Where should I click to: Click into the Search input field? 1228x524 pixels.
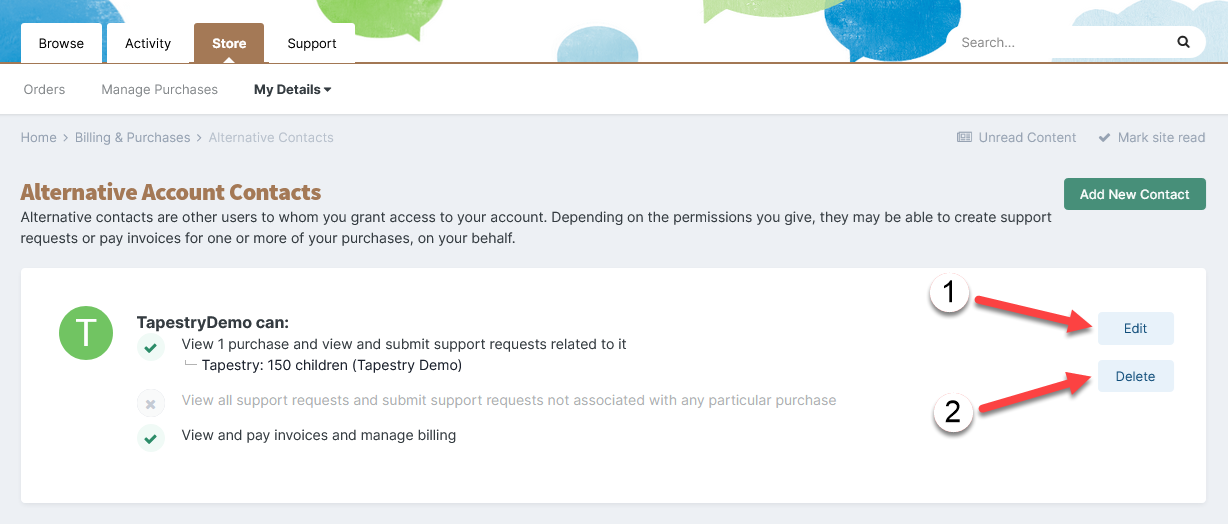(x=1060, y=42)
